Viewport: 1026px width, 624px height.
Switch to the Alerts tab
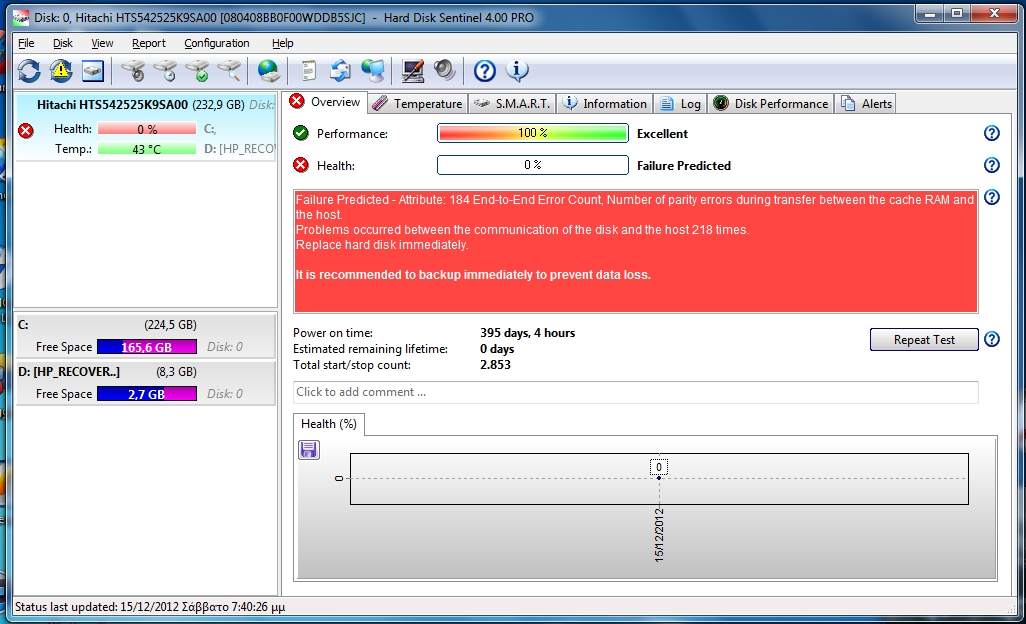(x=866, y=104)
